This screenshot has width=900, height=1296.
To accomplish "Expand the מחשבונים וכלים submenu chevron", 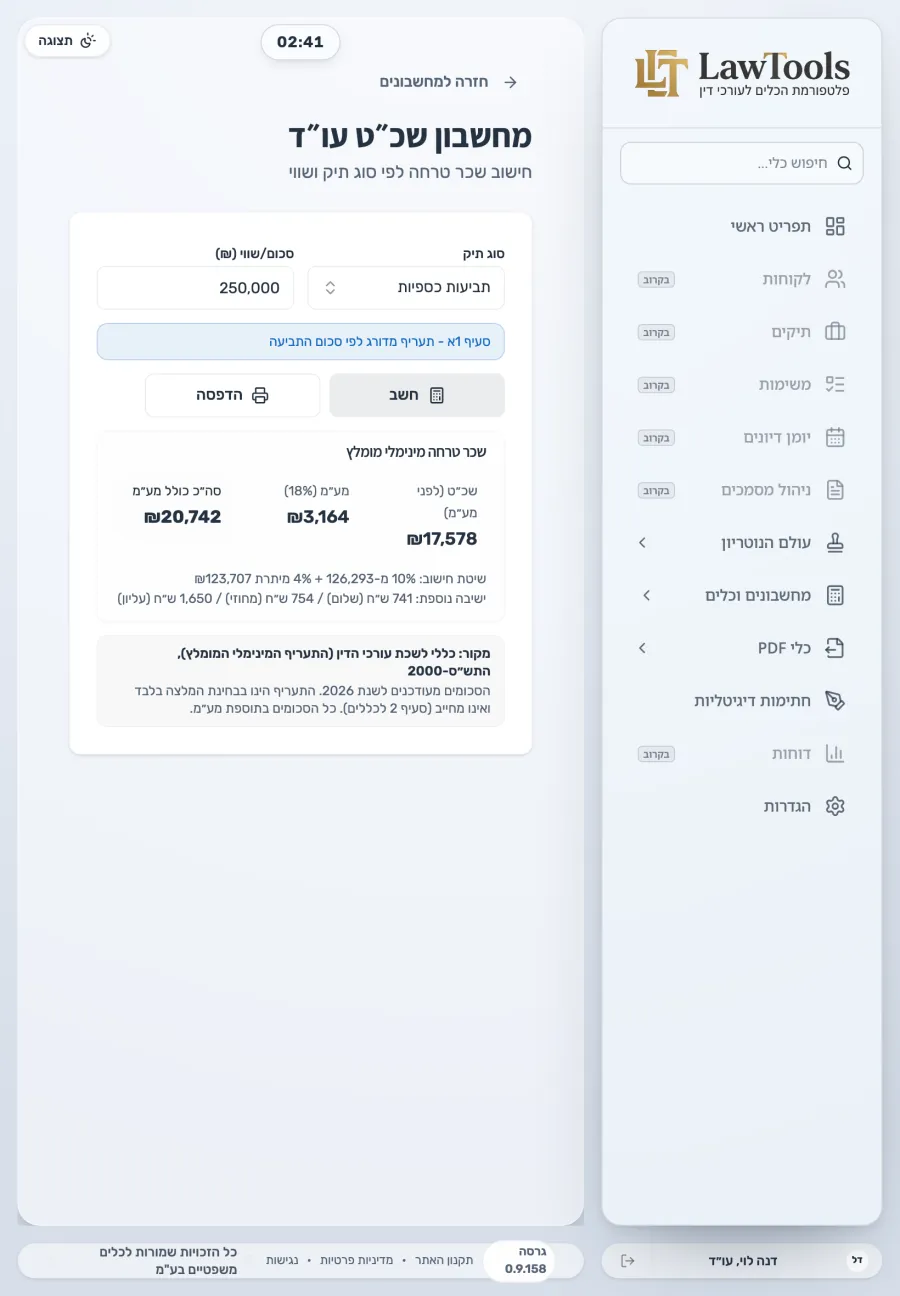I will coord(646,595).
